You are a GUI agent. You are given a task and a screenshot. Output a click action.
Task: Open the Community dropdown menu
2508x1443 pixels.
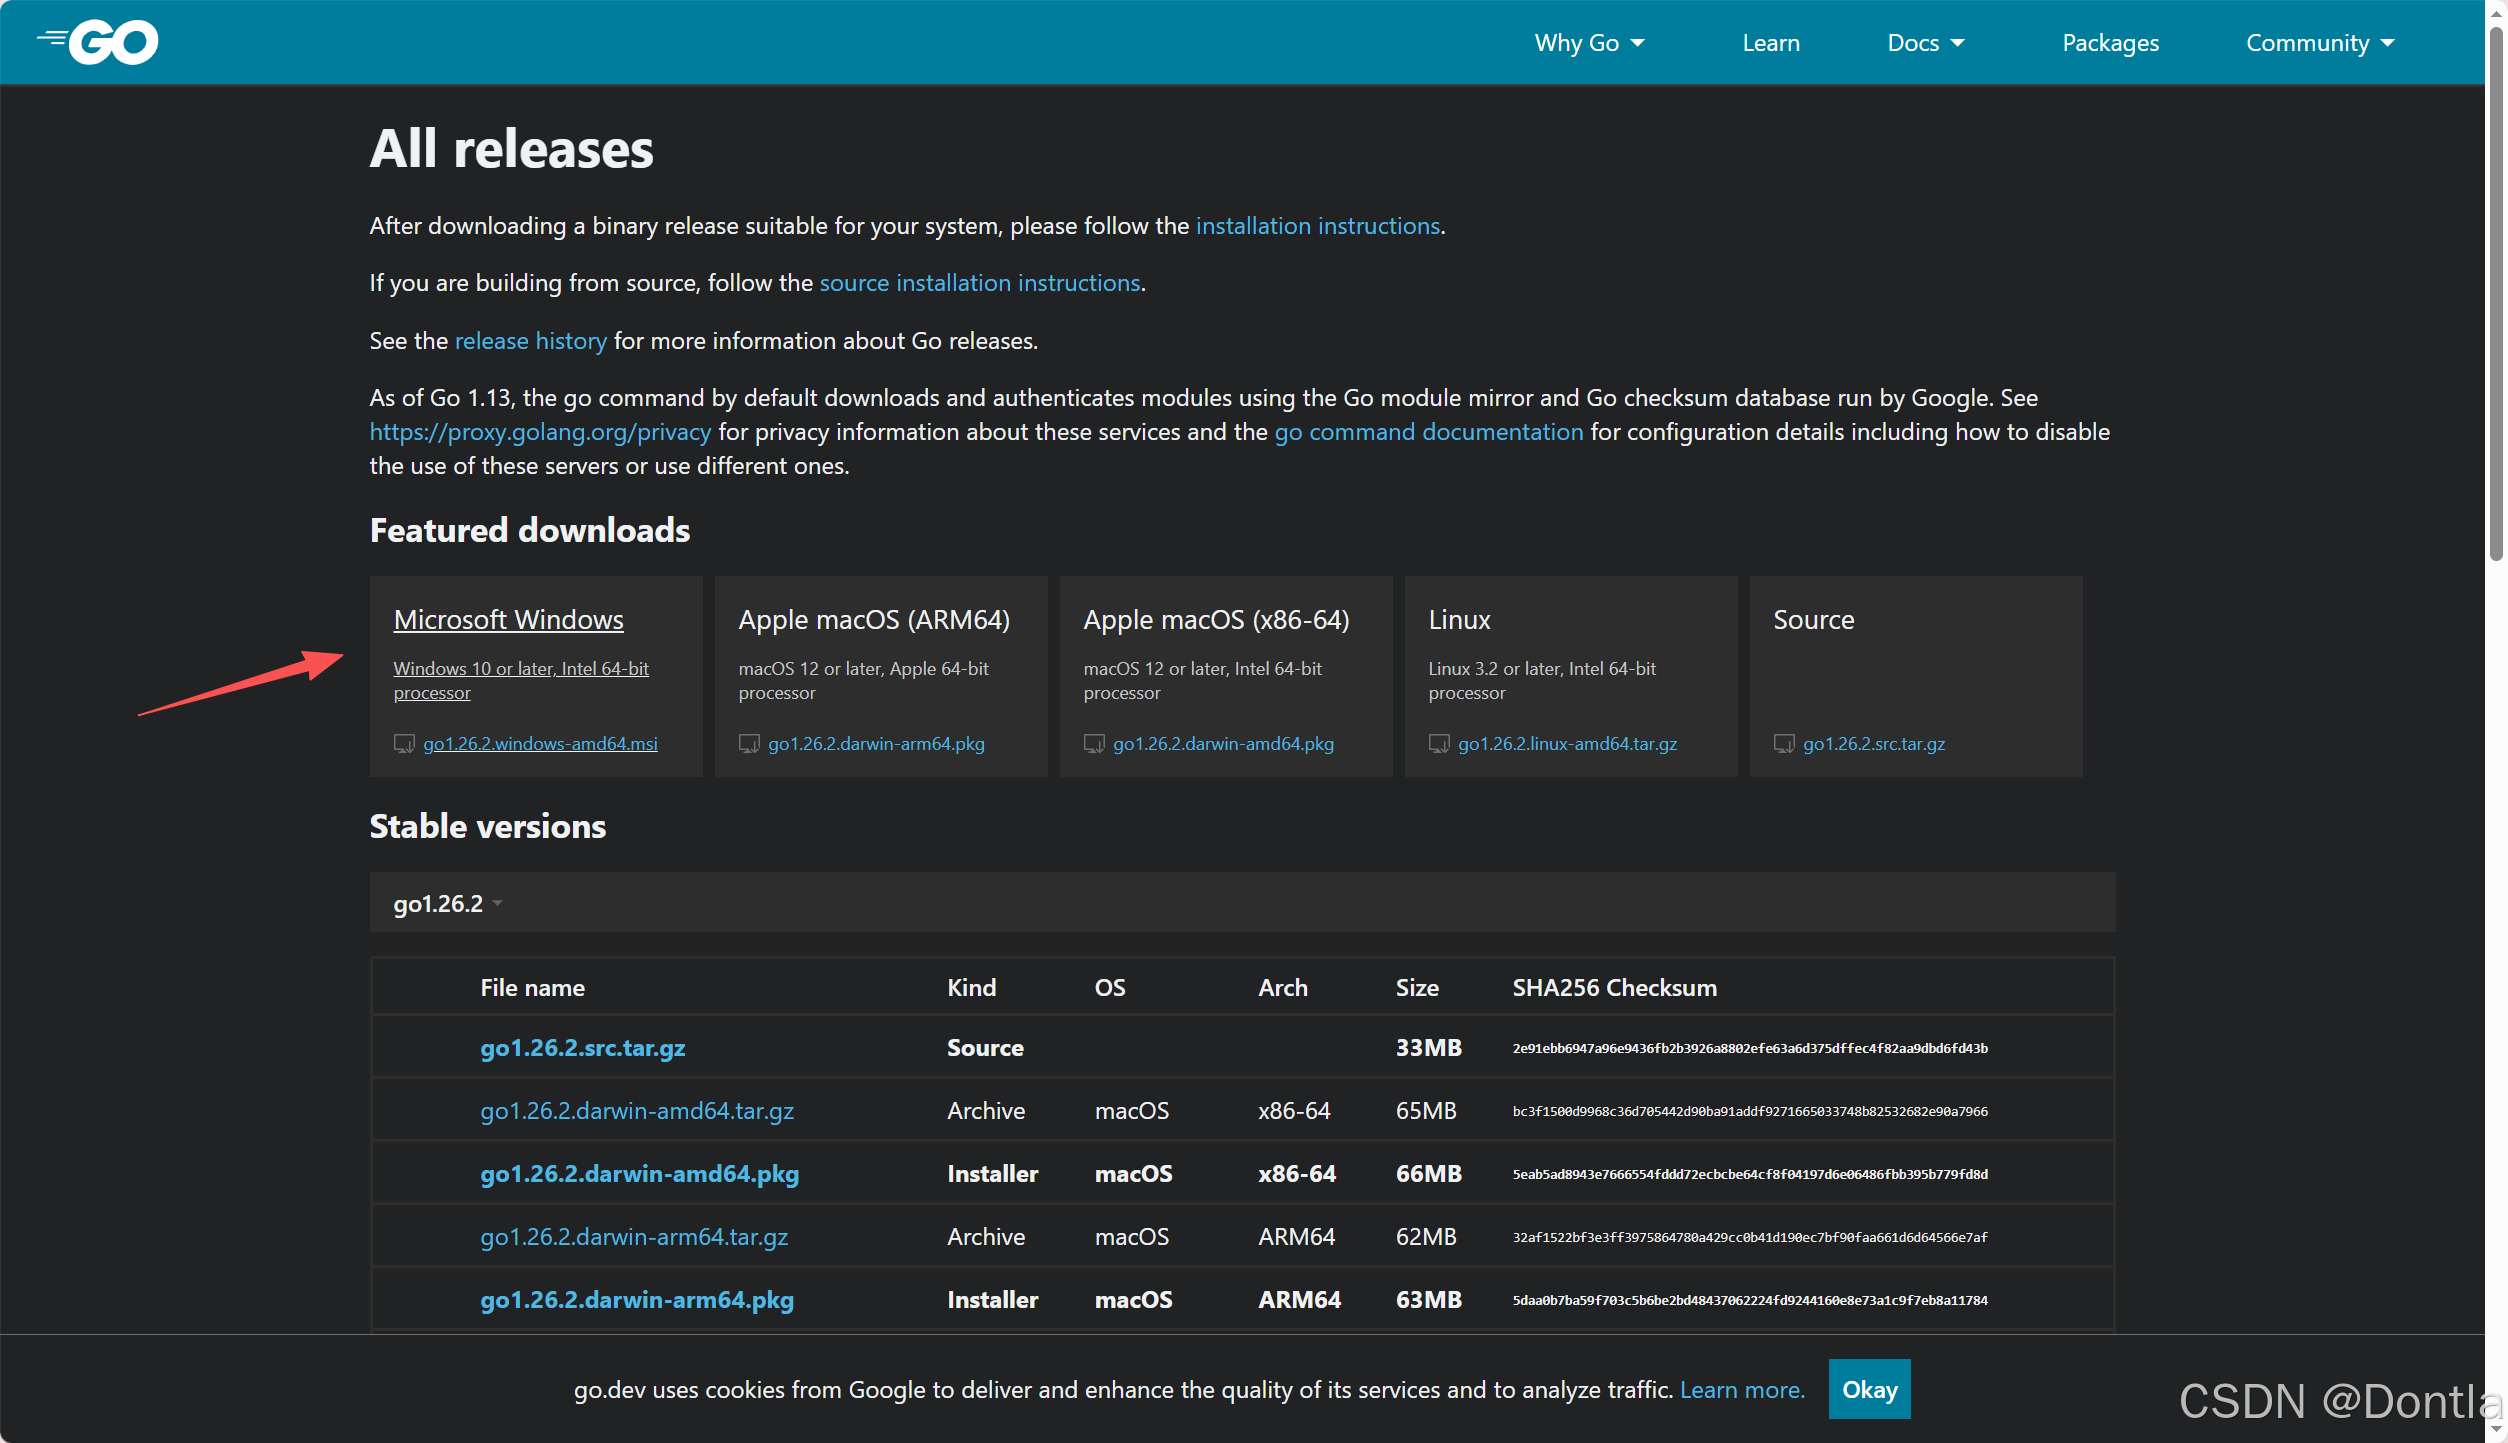(2319, 43)
